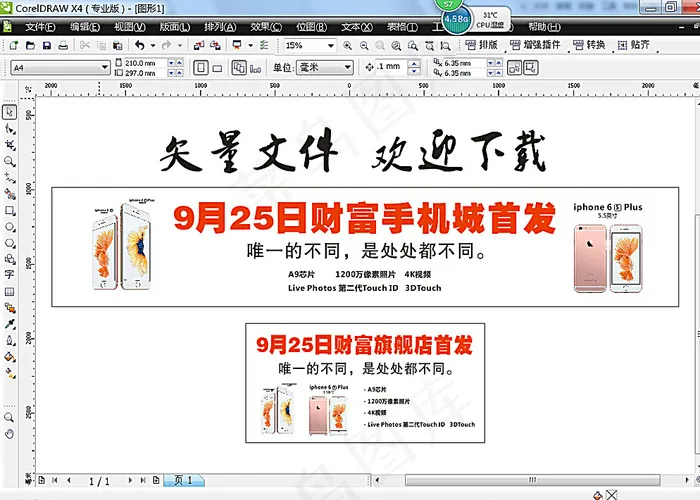
Task: Expand the undo history arrow
Action: (x=153, y=45)
